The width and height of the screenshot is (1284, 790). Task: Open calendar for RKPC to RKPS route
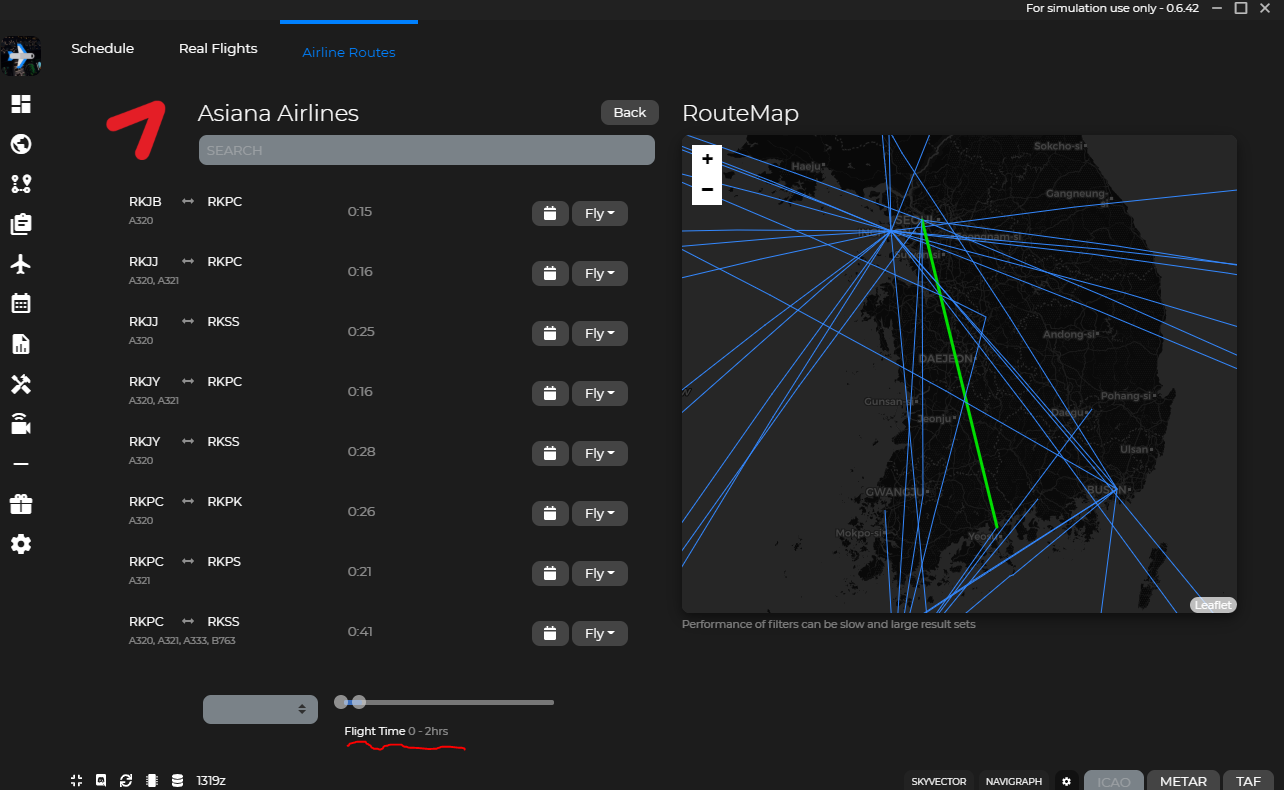550,573
